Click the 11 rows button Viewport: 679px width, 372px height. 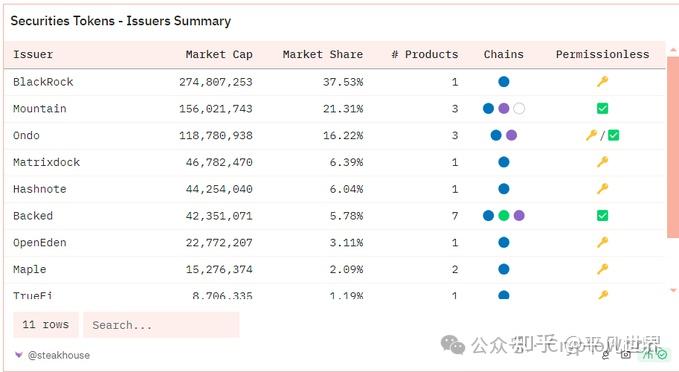[46, 325]
